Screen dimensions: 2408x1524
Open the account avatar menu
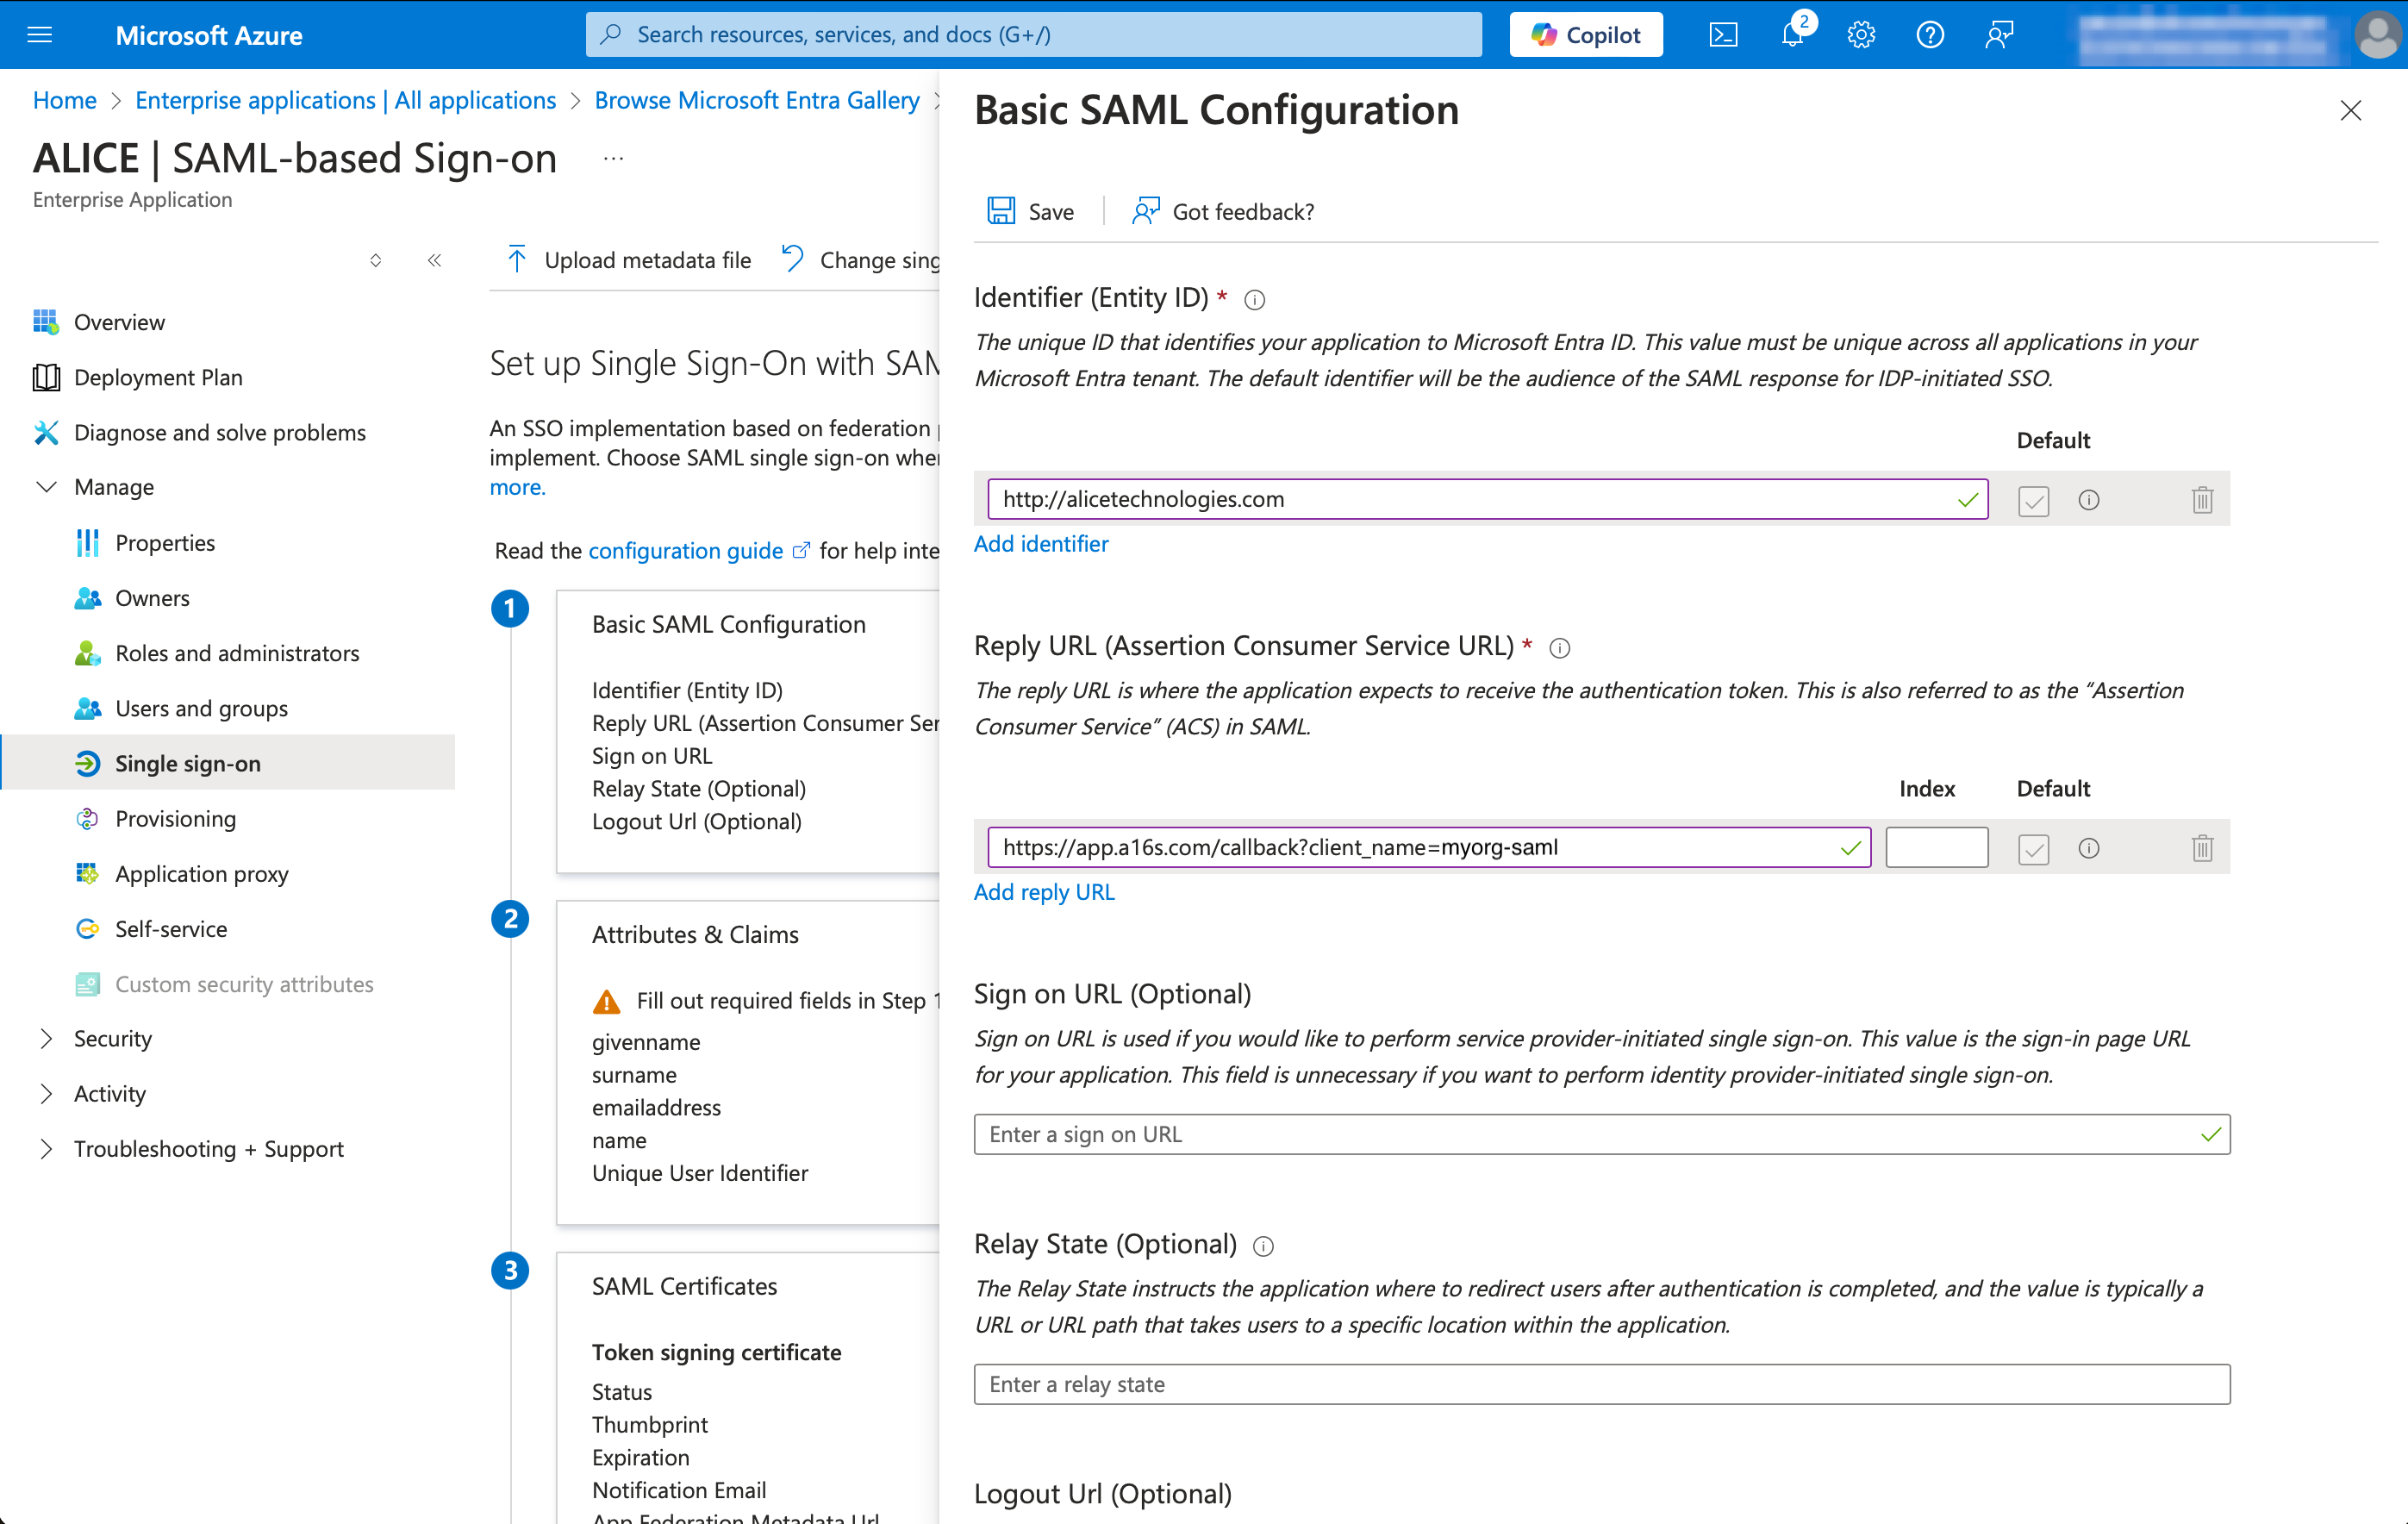[x=2377, y=35]
